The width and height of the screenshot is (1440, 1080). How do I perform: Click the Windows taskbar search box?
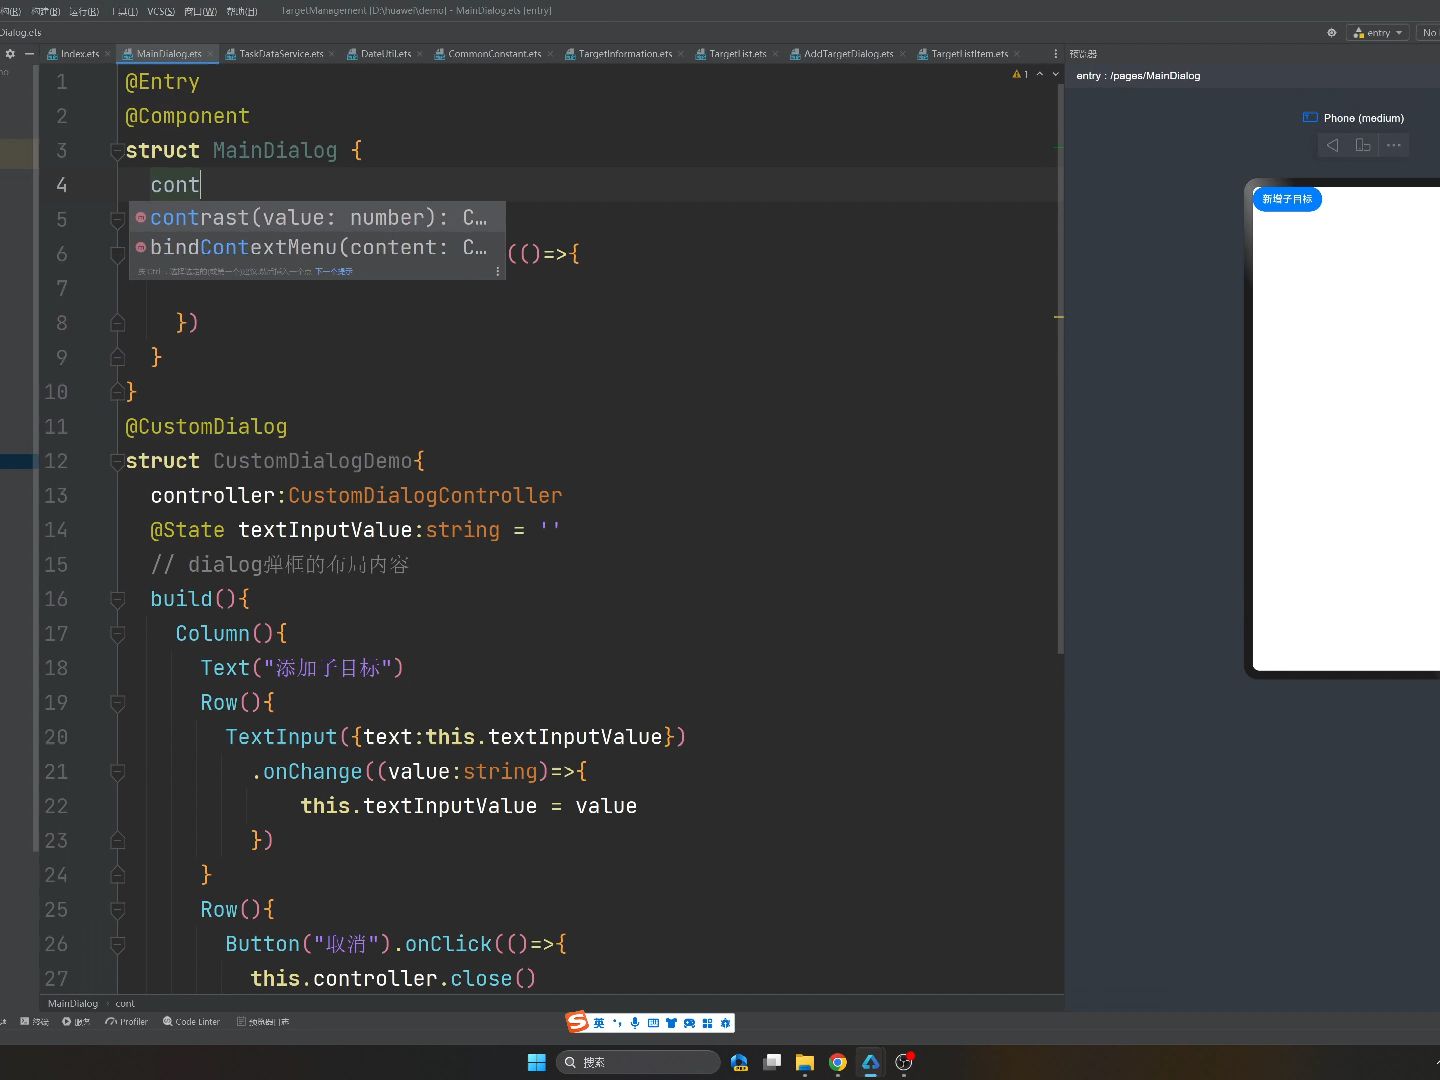point(638,1062)
